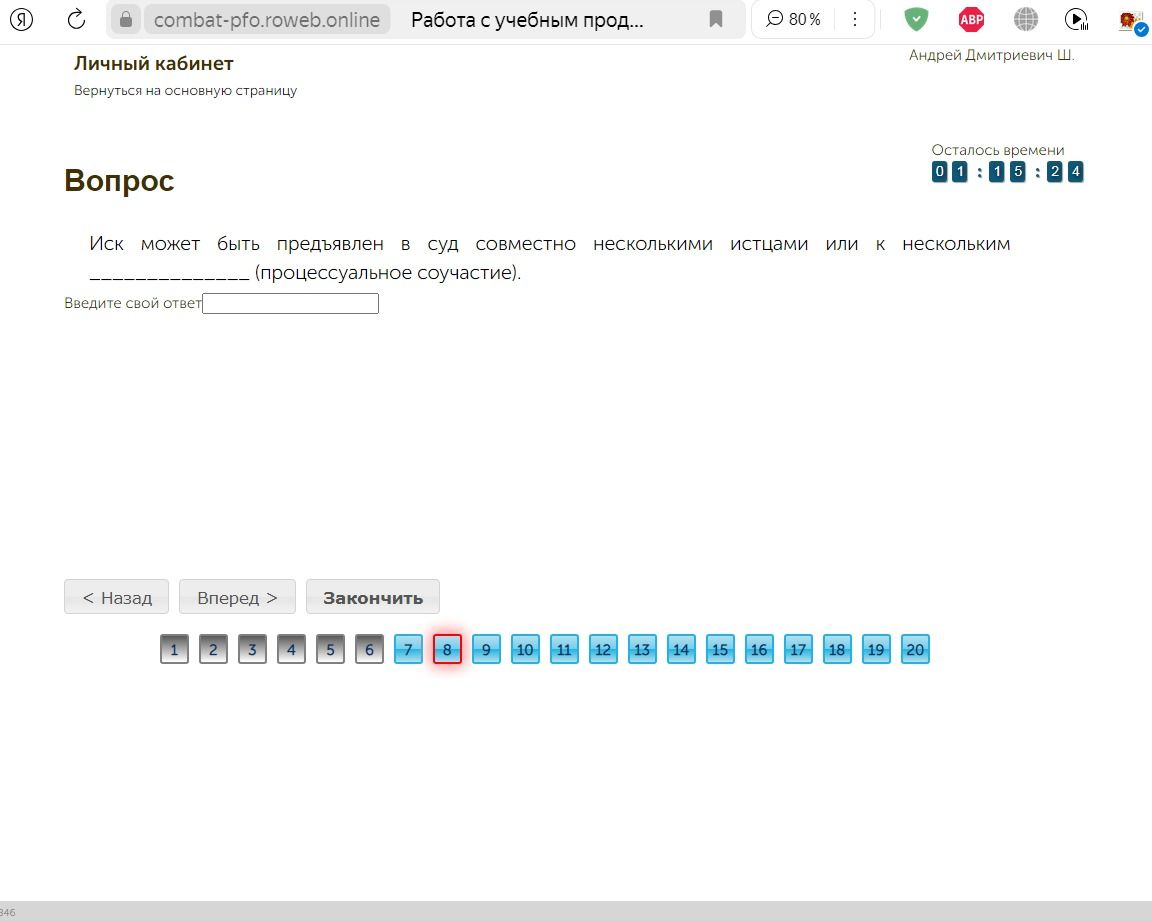
Task: Open the ABP Adblock Plus extension
Action: [x=971, y=19]
